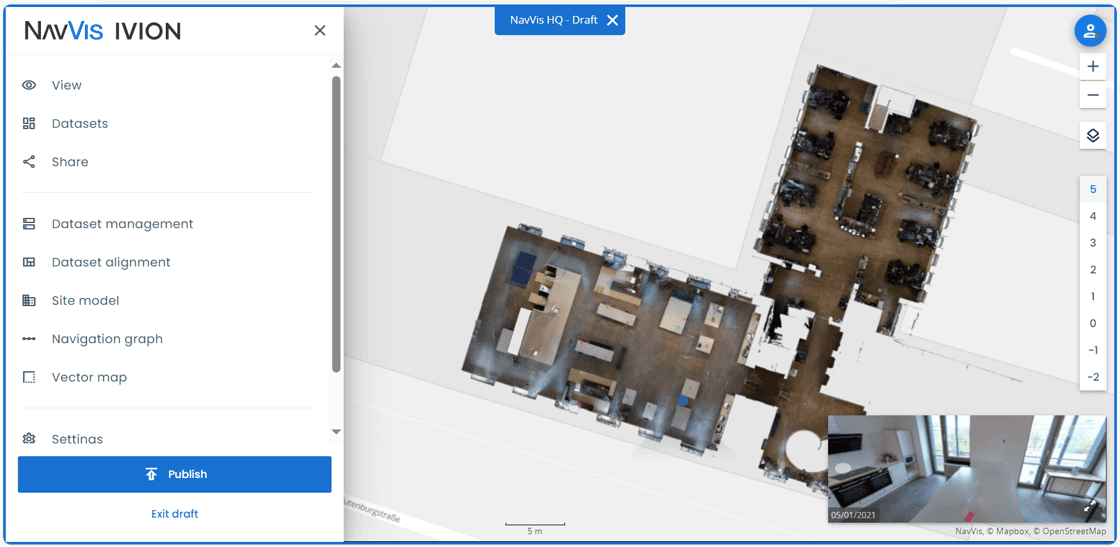Image resolution: width=1120 pixels, height=547 pixels.
Task: Click the Exit draft link
Action: click(x=175, y=514)
